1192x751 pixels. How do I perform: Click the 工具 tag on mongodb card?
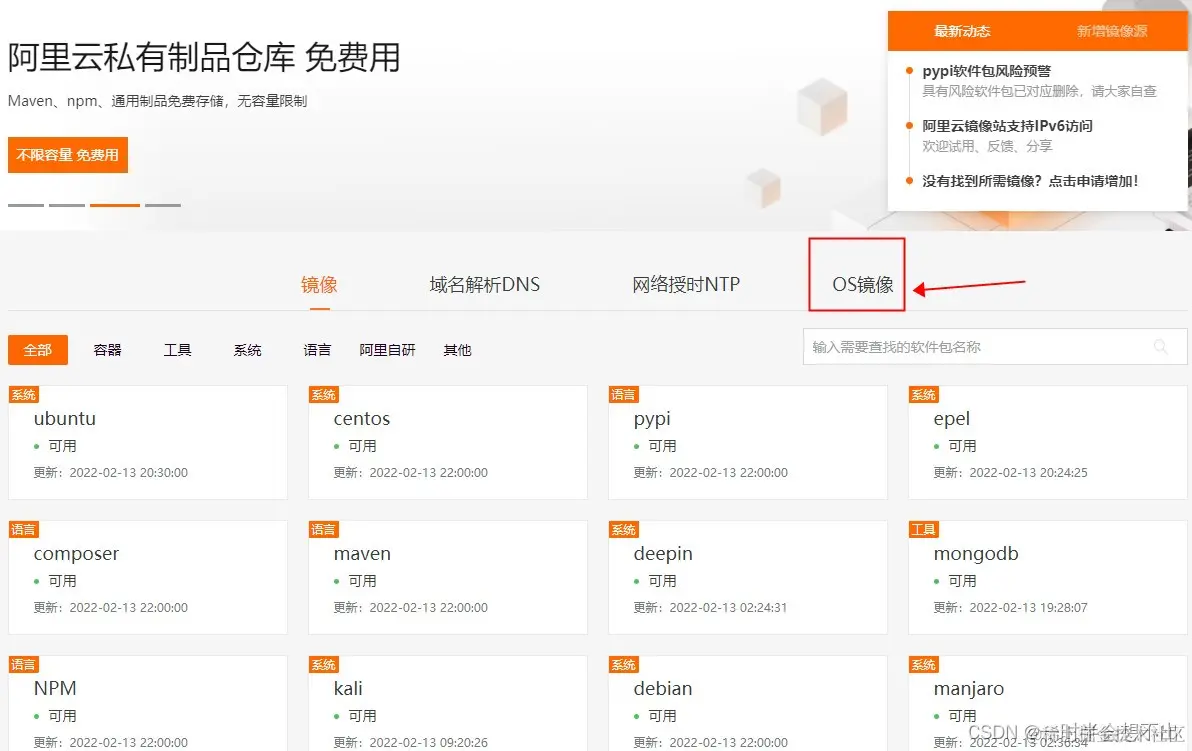point(924,530)
